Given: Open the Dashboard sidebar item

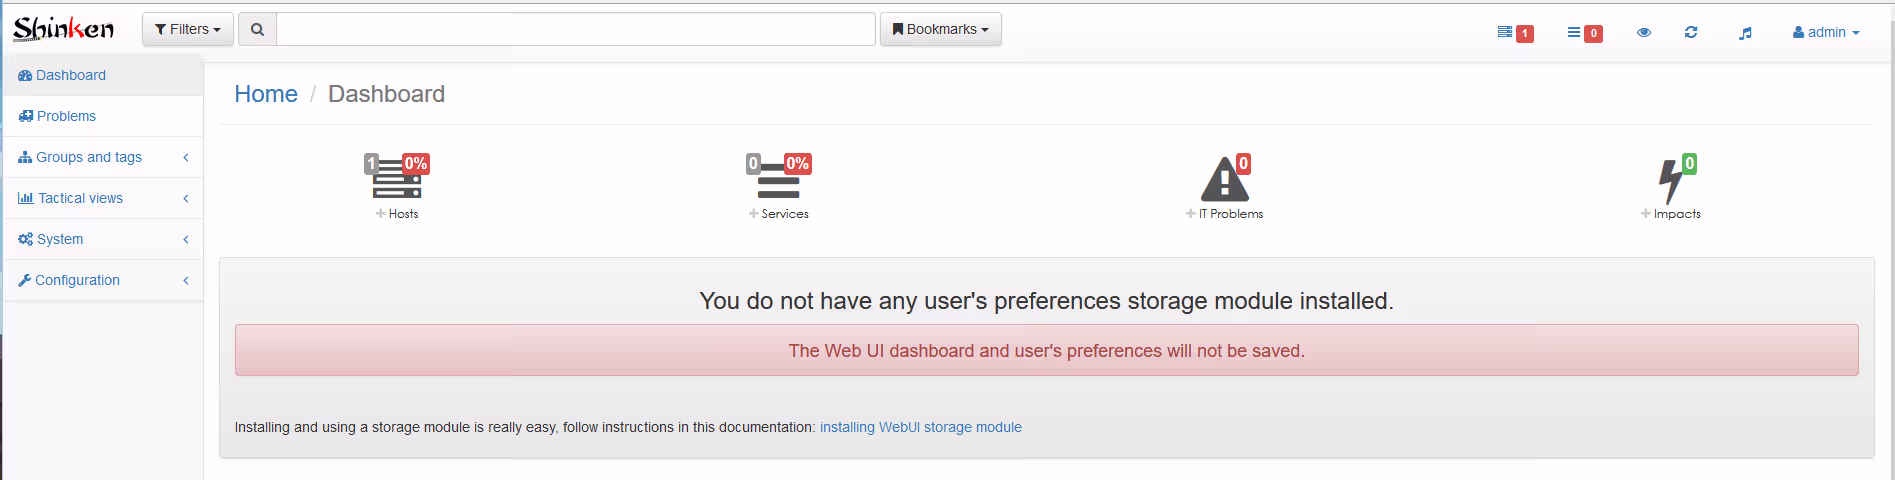Looking at the screenshot, I should pyautogui.click(x=70, y=75).
